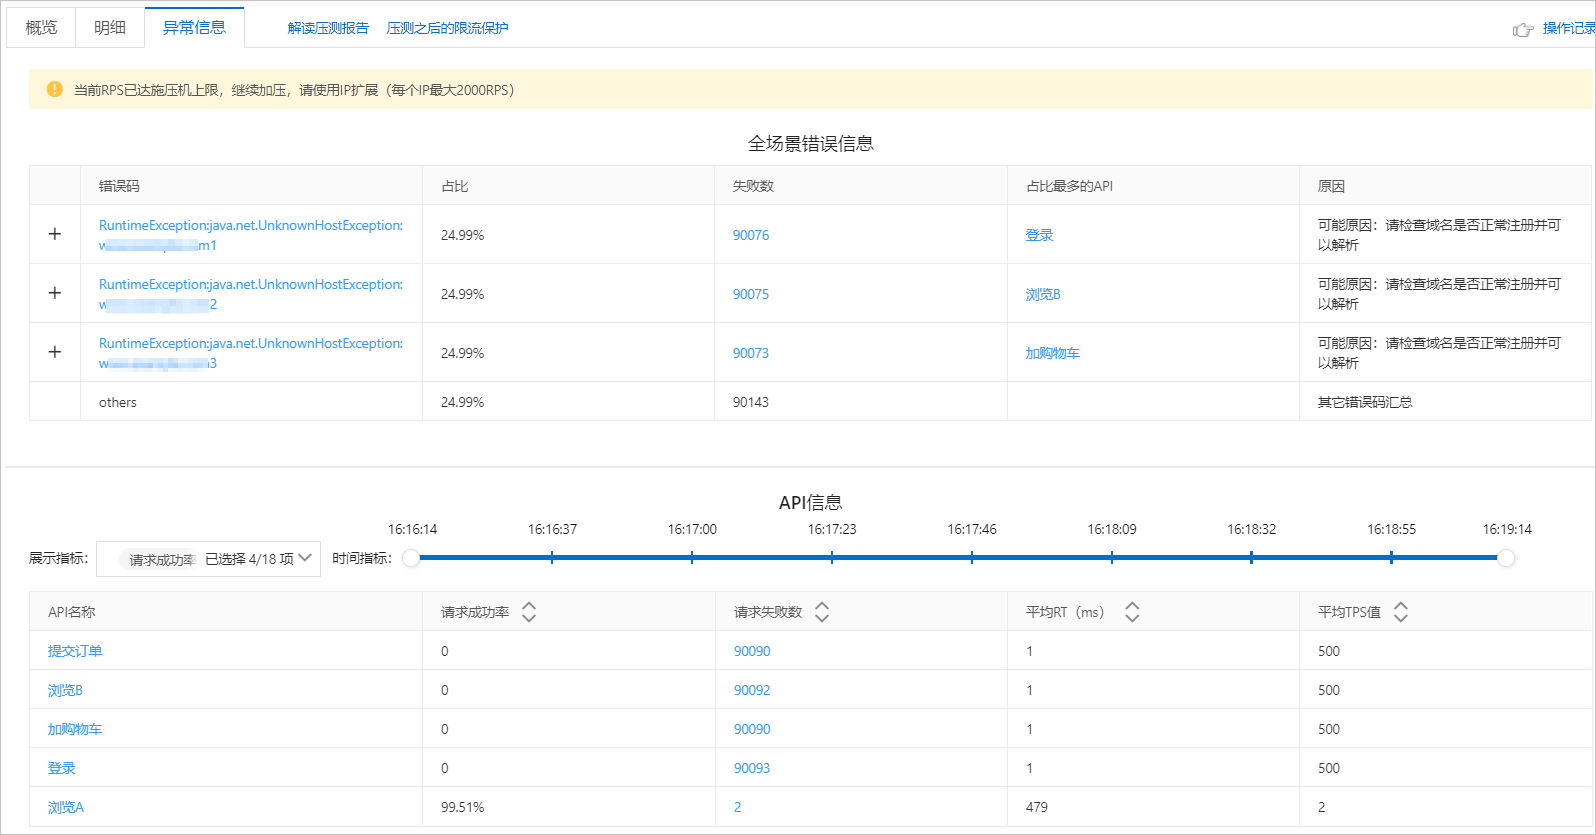1596x835 pixels.
Task: Click the right handle of the time slider
Action: click(x=1506, y=558)
